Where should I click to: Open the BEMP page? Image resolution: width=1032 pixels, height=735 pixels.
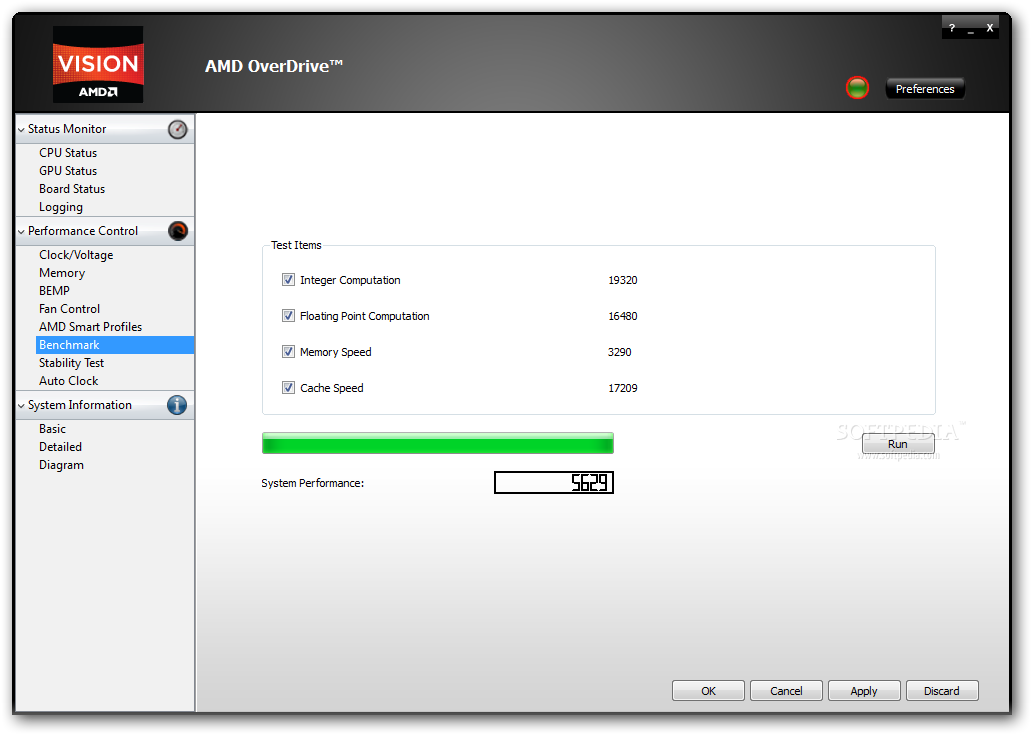coord(54,291)
